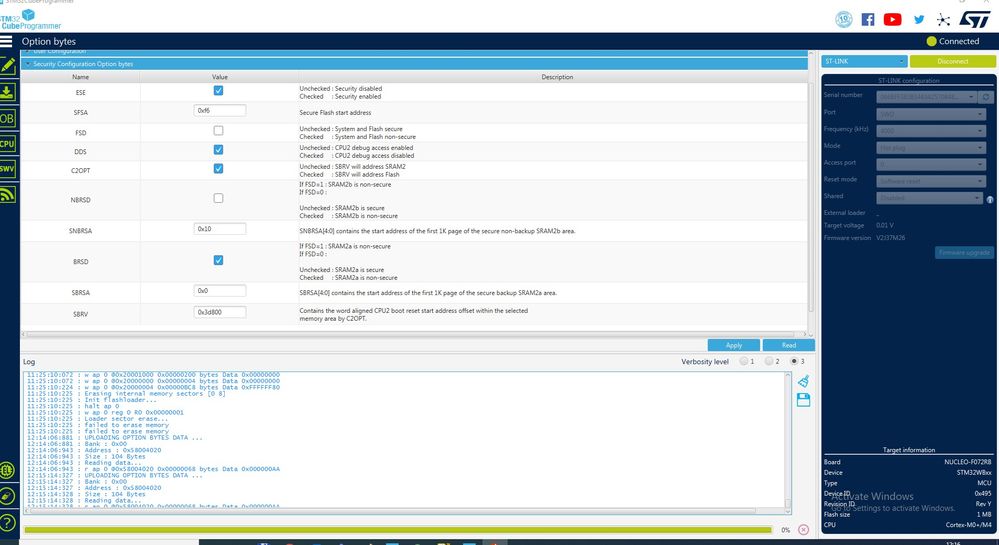
Task: Open the ST community network icon
Action: tap(944, 20)
